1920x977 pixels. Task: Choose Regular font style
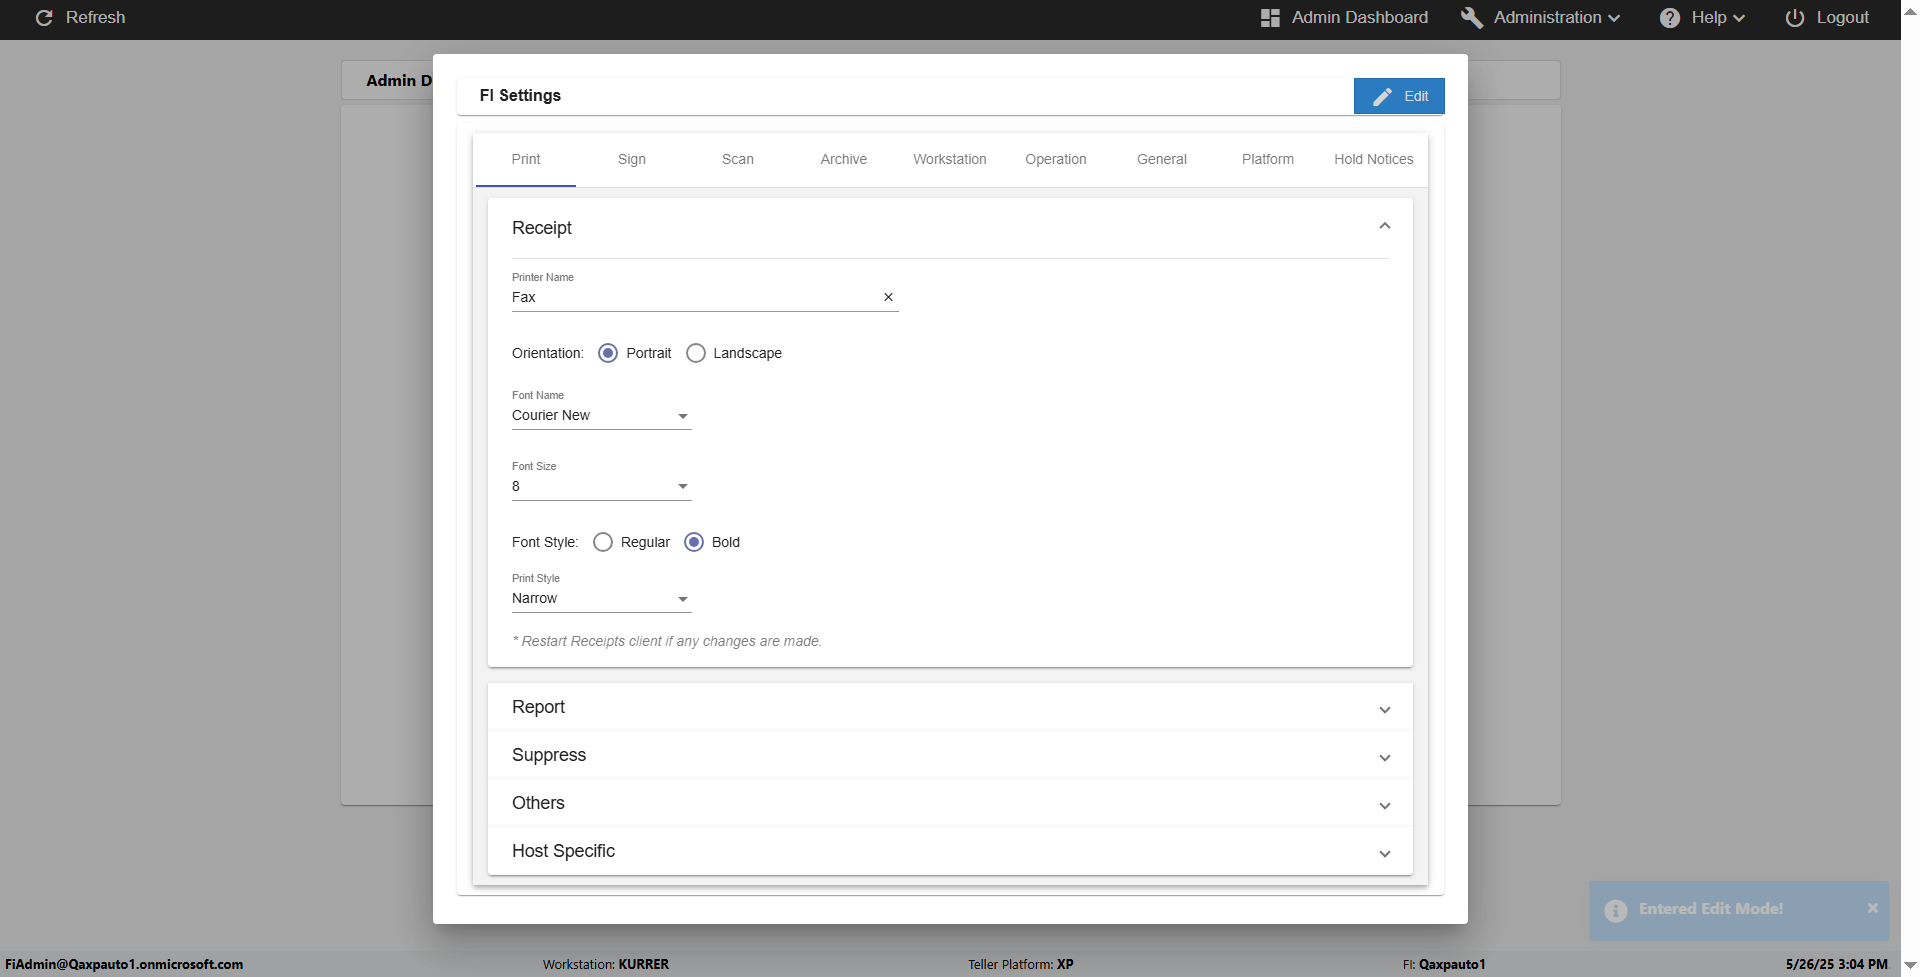pos(603,542)
